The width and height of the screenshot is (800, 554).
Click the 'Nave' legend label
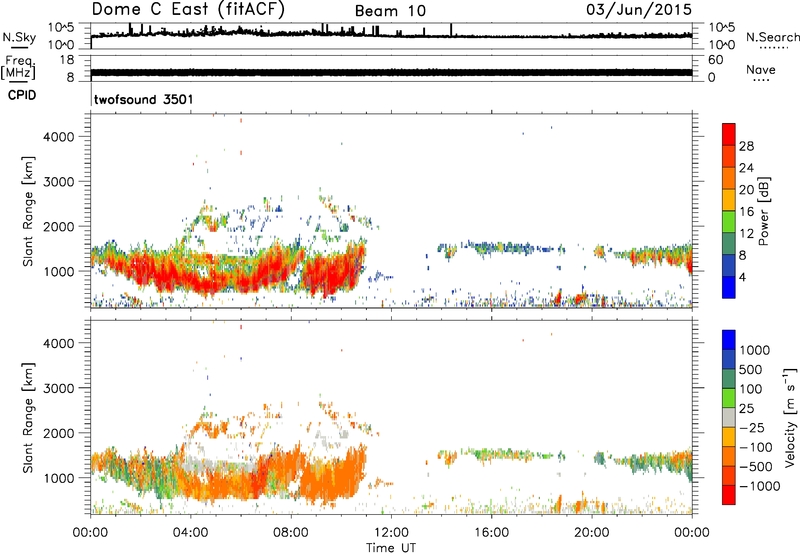[x=761, y=70]
